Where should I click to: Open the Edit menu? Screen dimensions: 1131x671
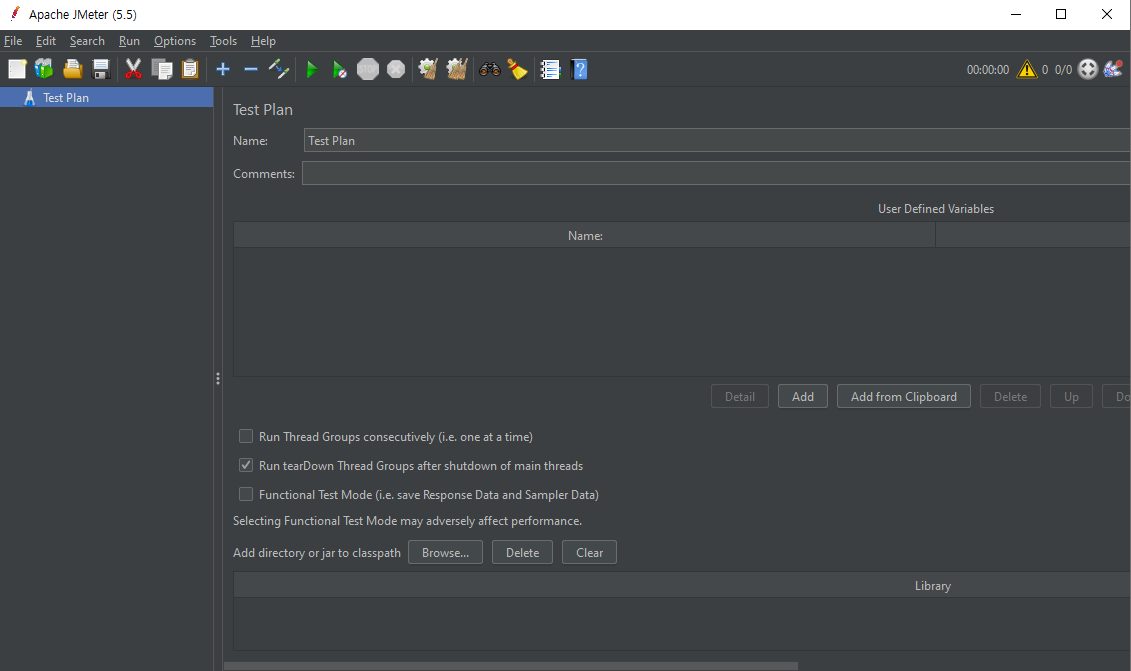45,41
